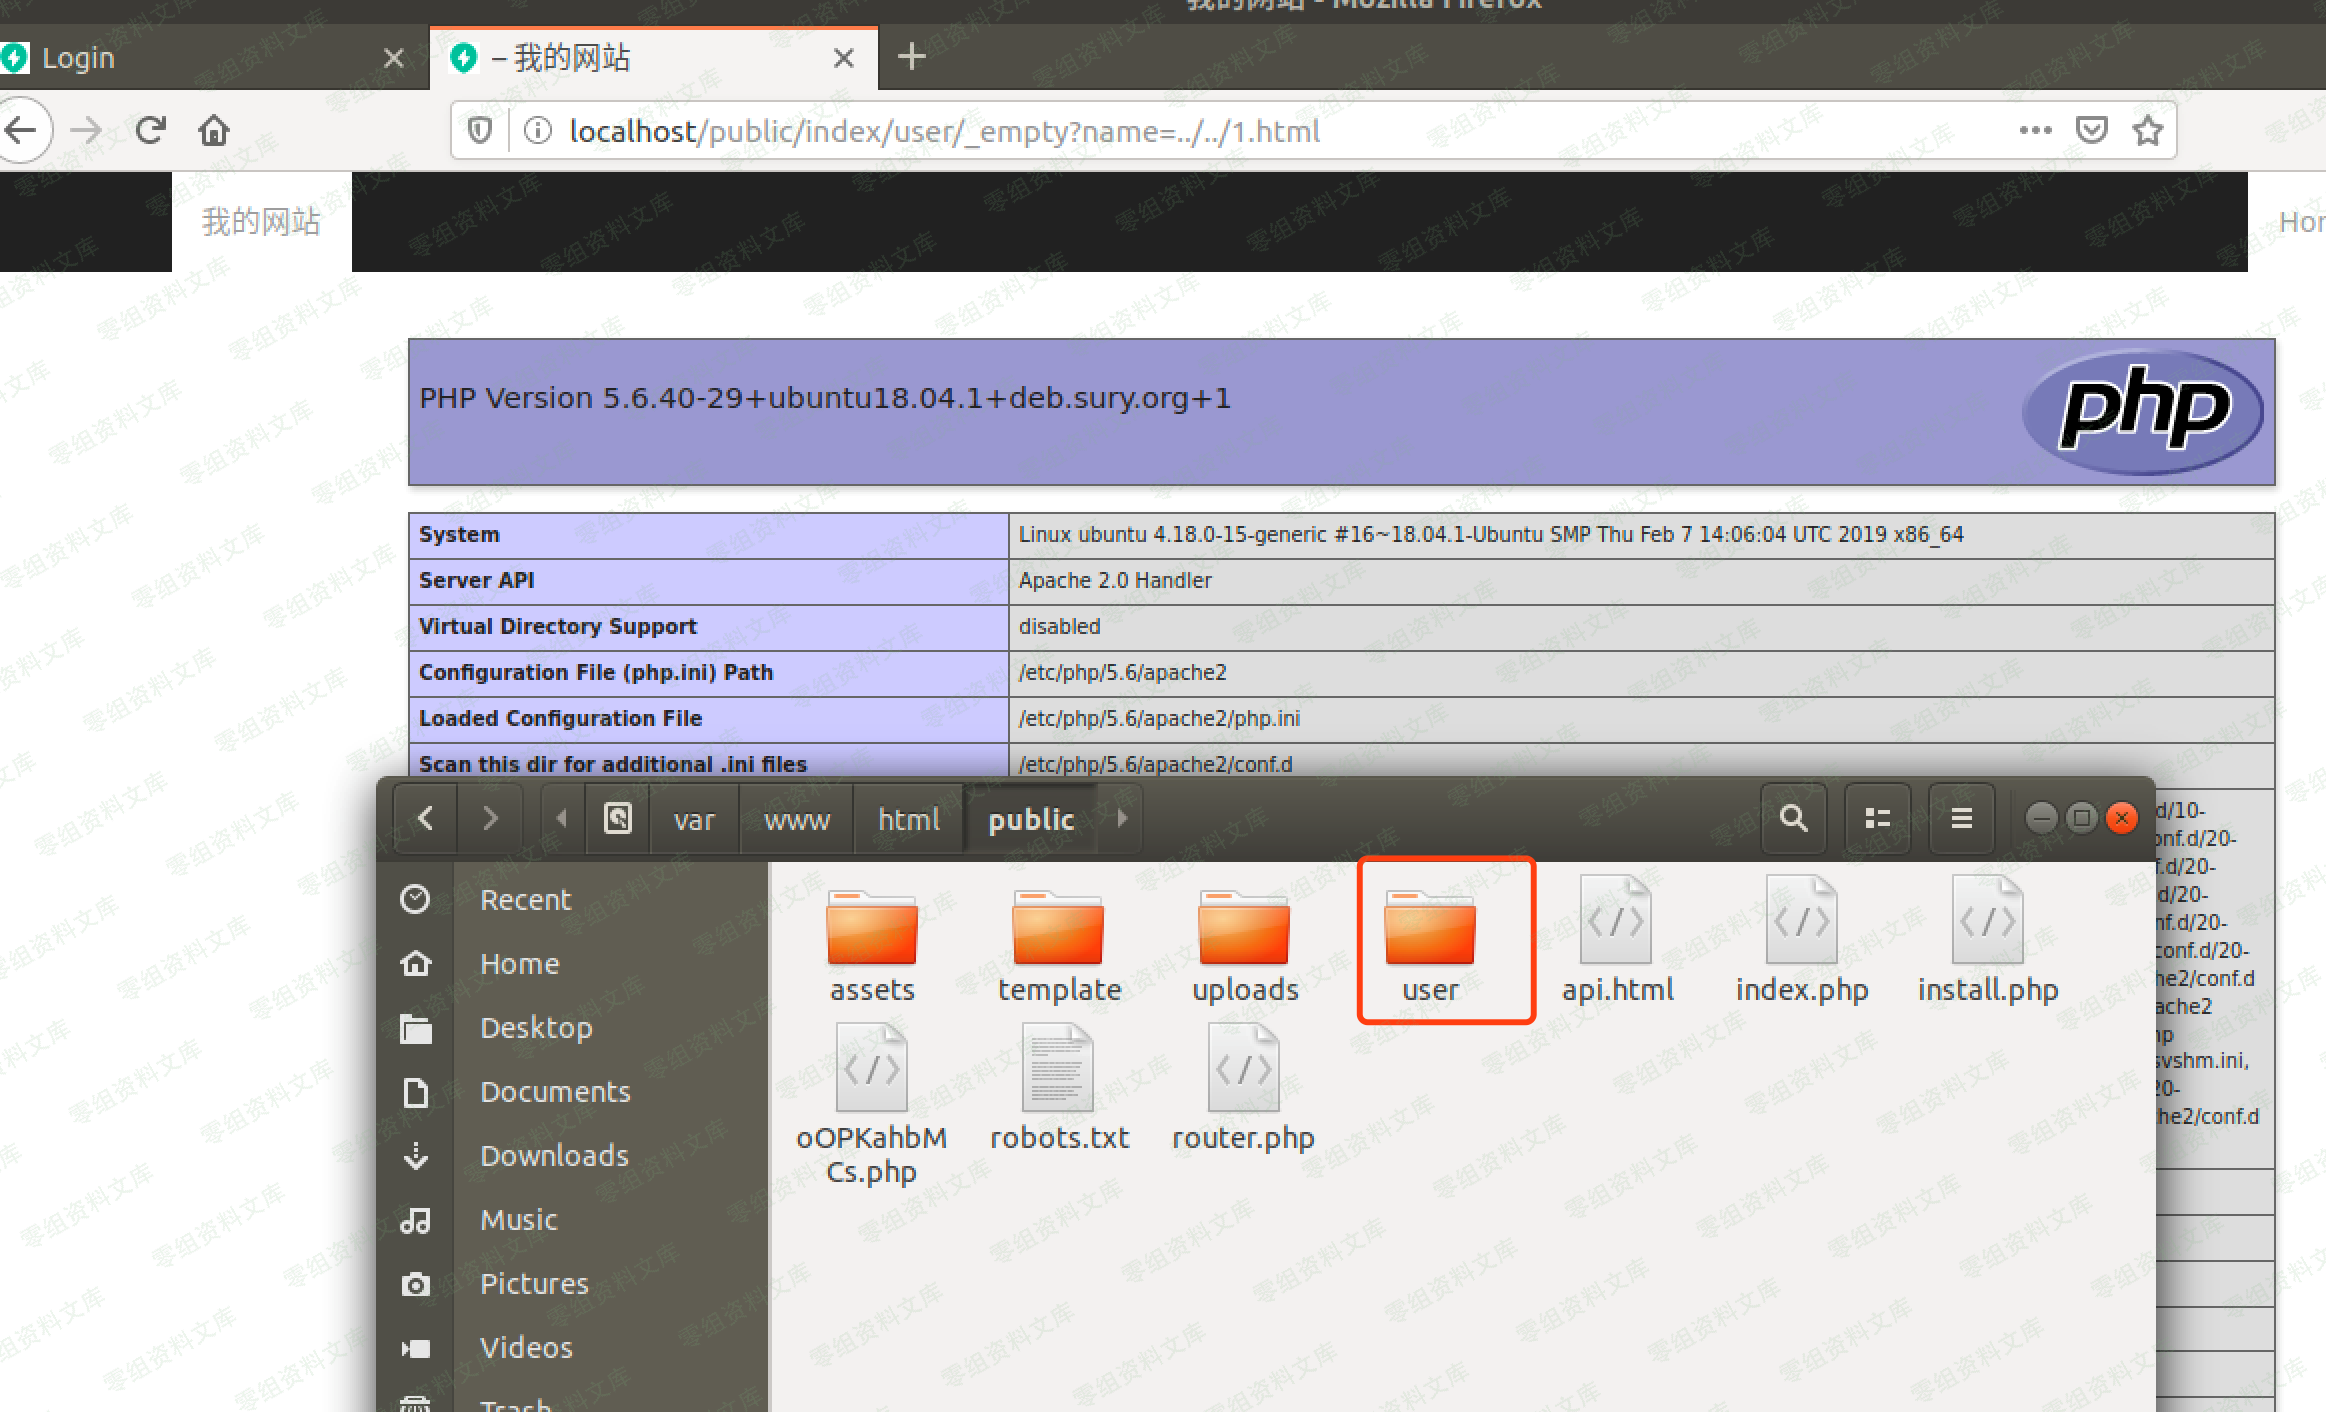Go back in file manager
This screenshot has height=1412, width=2326.
point(426,819)
